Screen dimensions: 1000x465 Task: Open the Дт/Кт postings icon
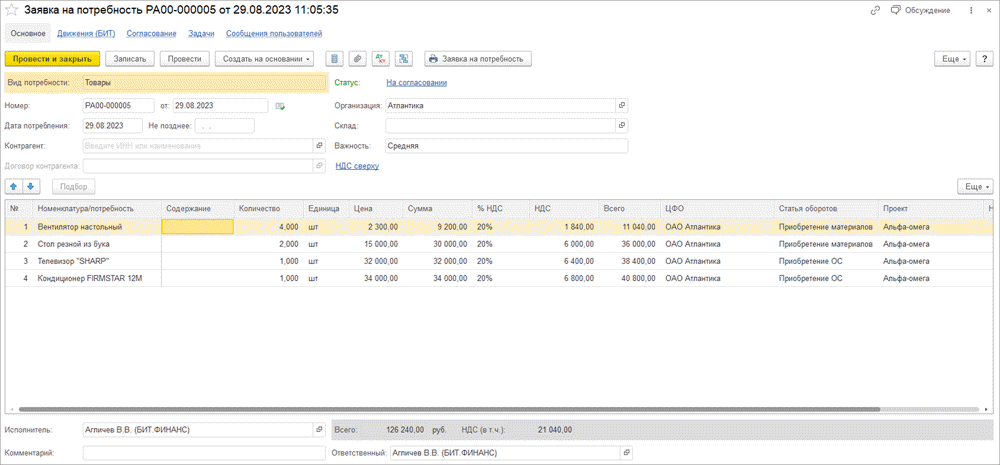[380, 59]
